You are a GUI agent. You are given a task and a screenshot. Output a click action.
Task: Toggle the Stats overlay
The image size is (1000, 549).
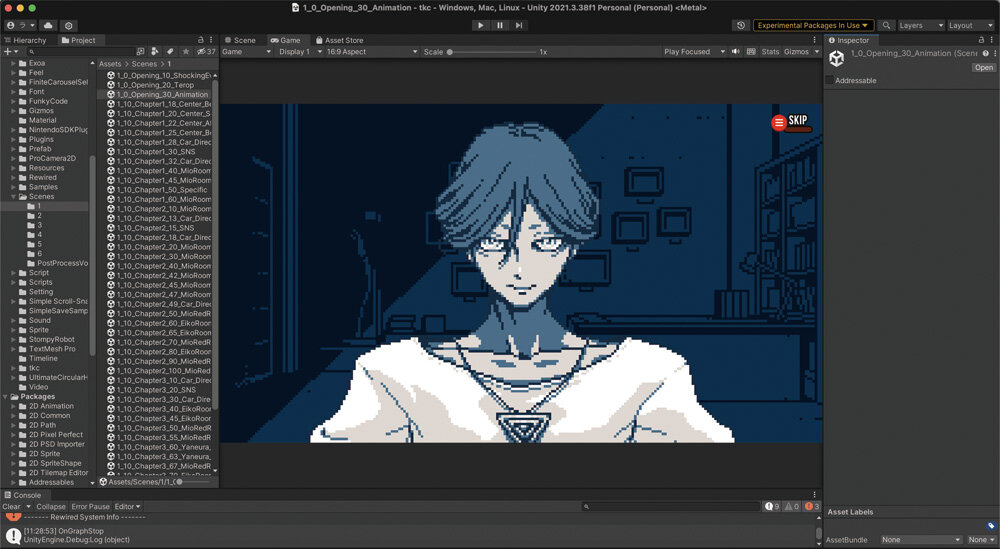pos(770,52)
